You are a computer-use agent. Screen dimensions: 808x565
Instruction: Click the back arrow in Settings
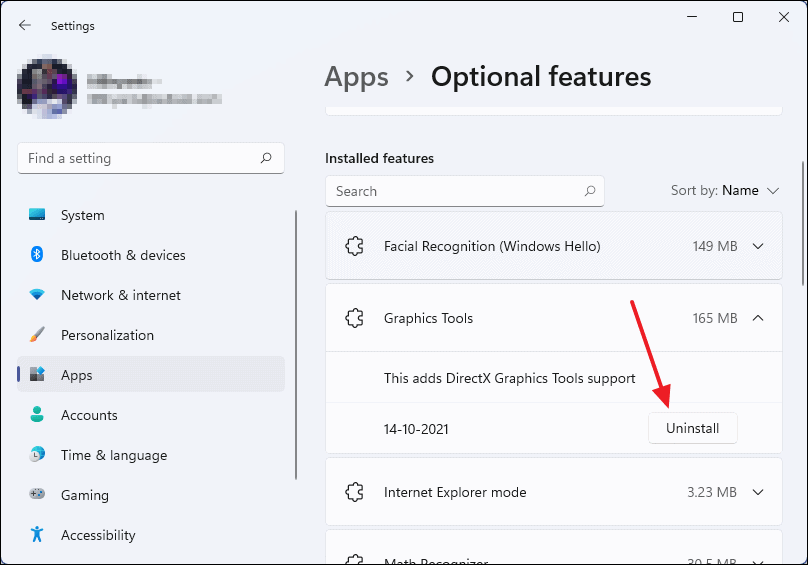click(x=24, y=25)
